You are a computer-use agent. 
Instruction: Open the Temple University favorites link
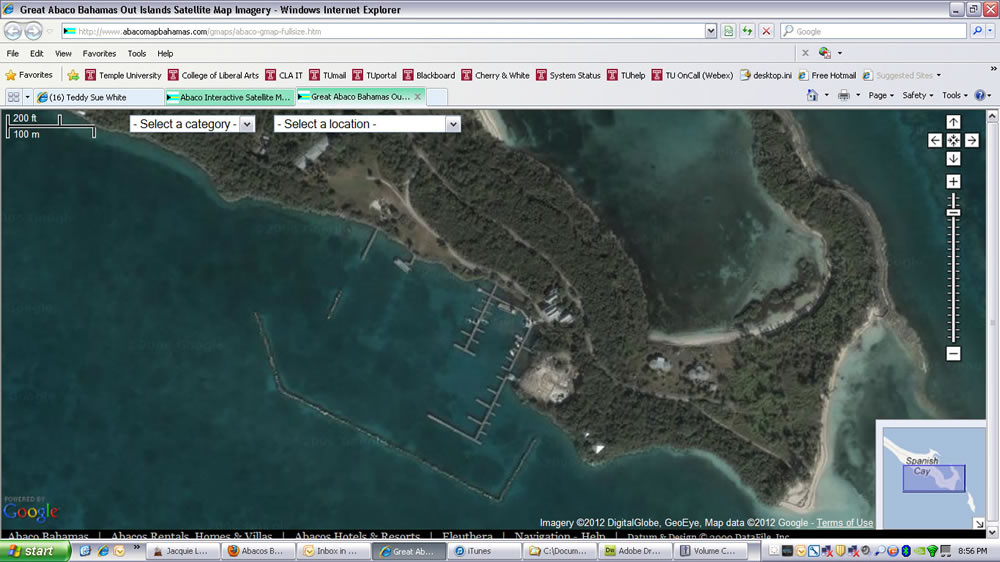(x=123, y=75)
